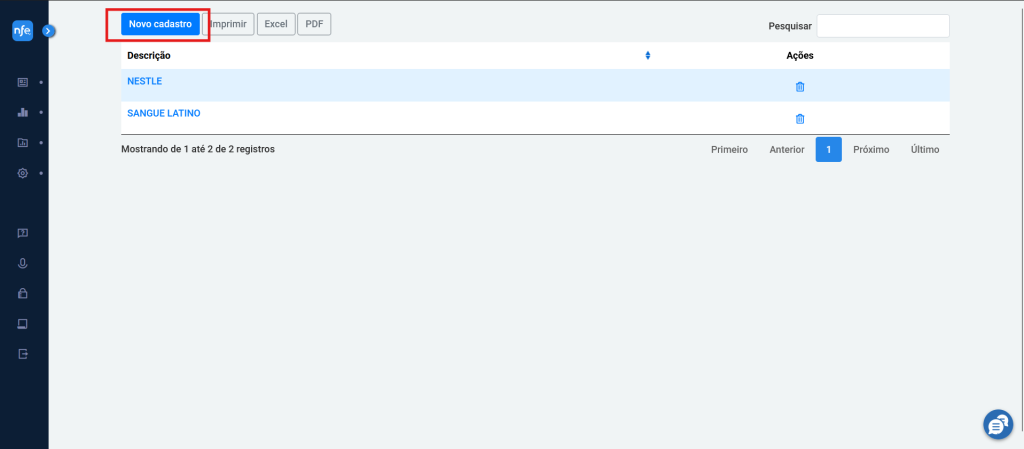
Task: Open the help question chat icon
Action: 23,233
